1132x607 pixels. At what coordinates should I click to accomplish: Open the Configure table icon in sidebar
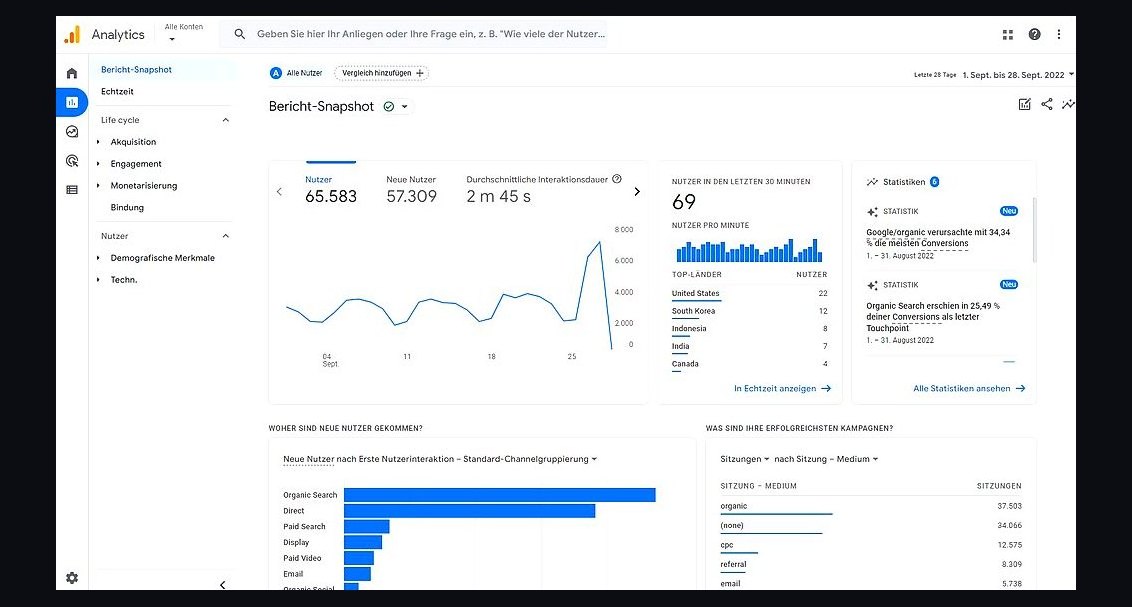coord(71,190)
